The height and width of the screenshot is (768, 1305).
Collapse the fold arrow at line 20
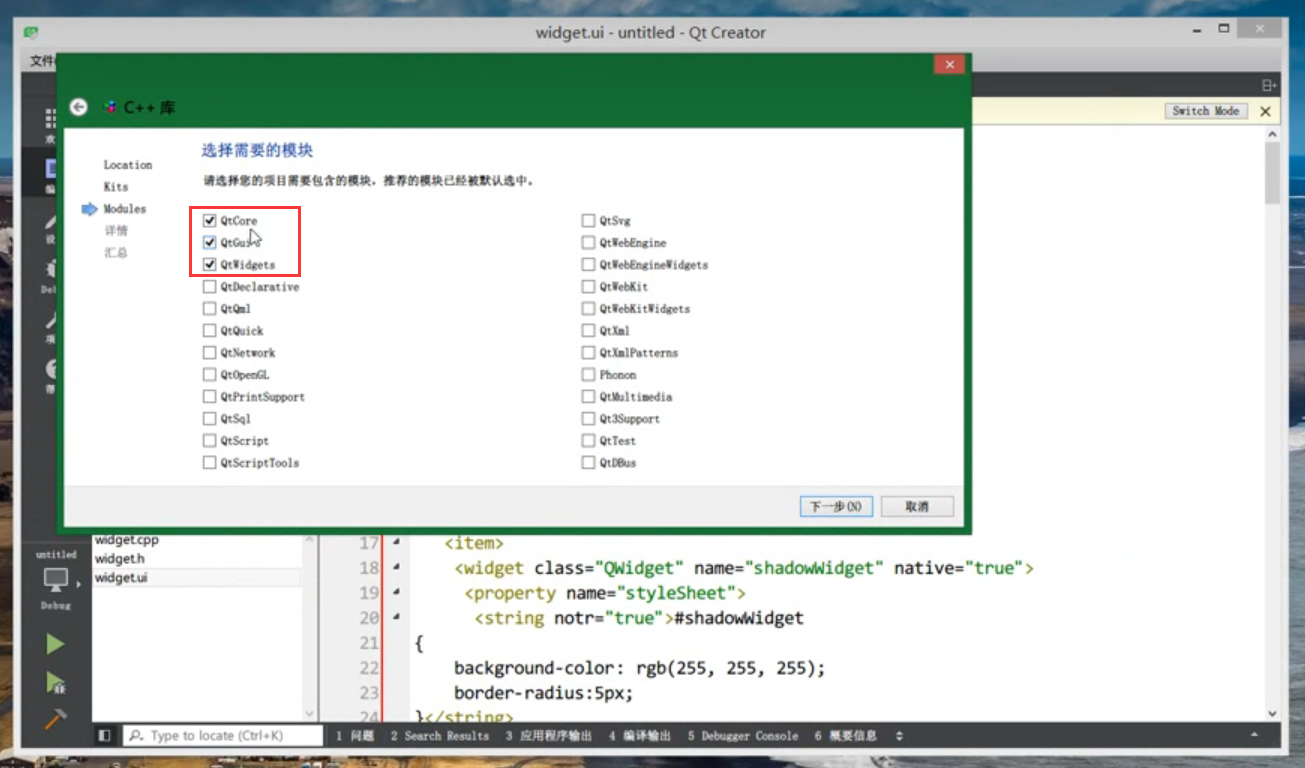tap(396, 618)
